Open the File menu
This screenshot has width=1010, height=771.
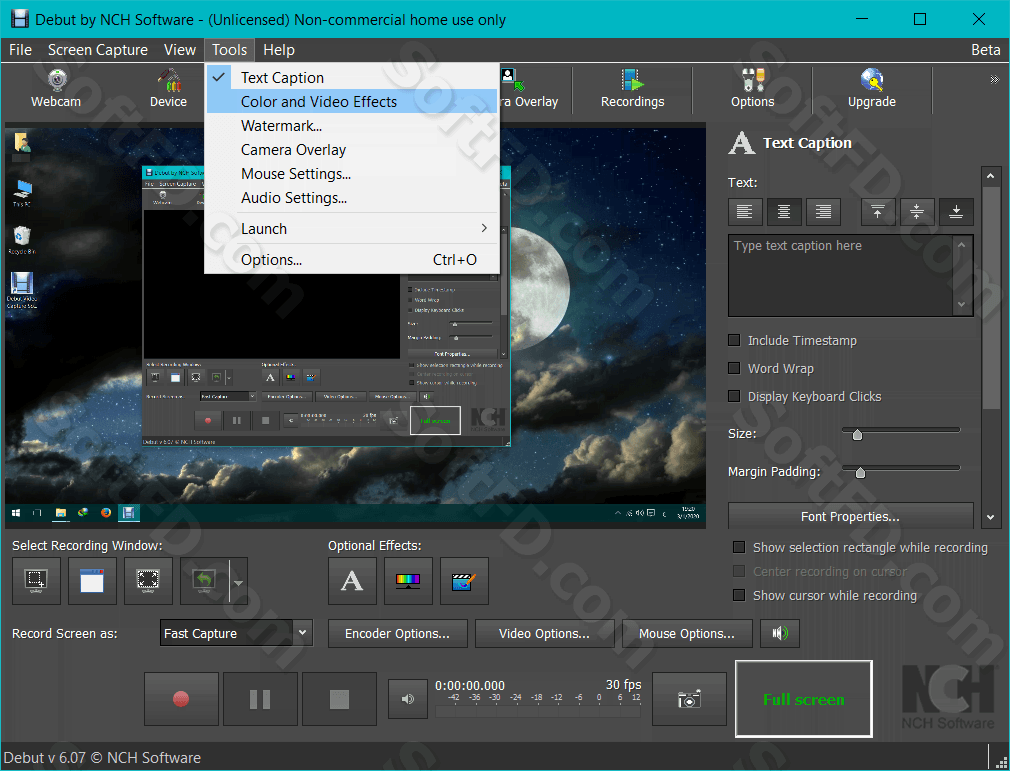coord(21,50)
